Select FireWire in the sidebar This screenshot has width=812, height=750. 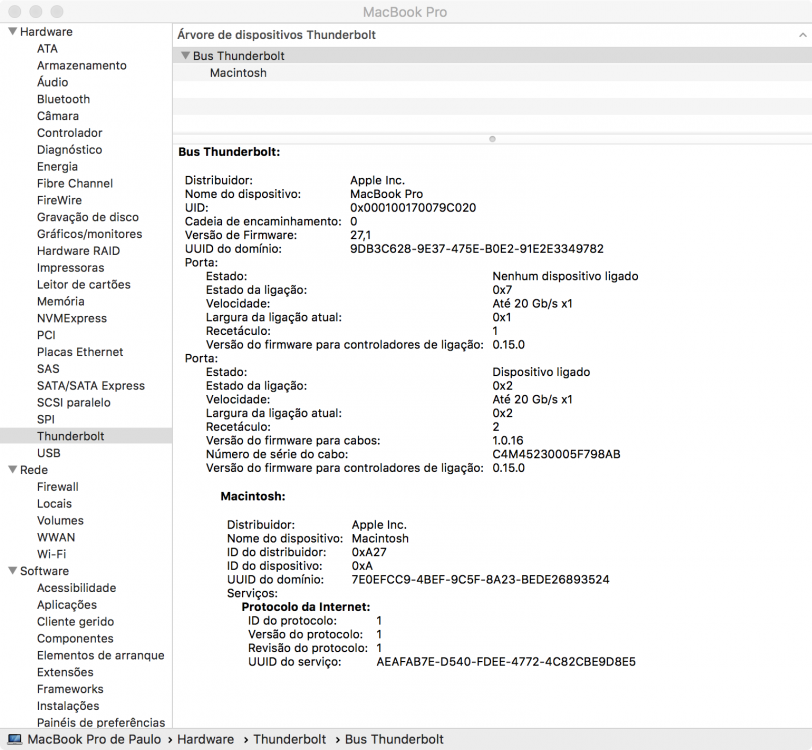59,200
